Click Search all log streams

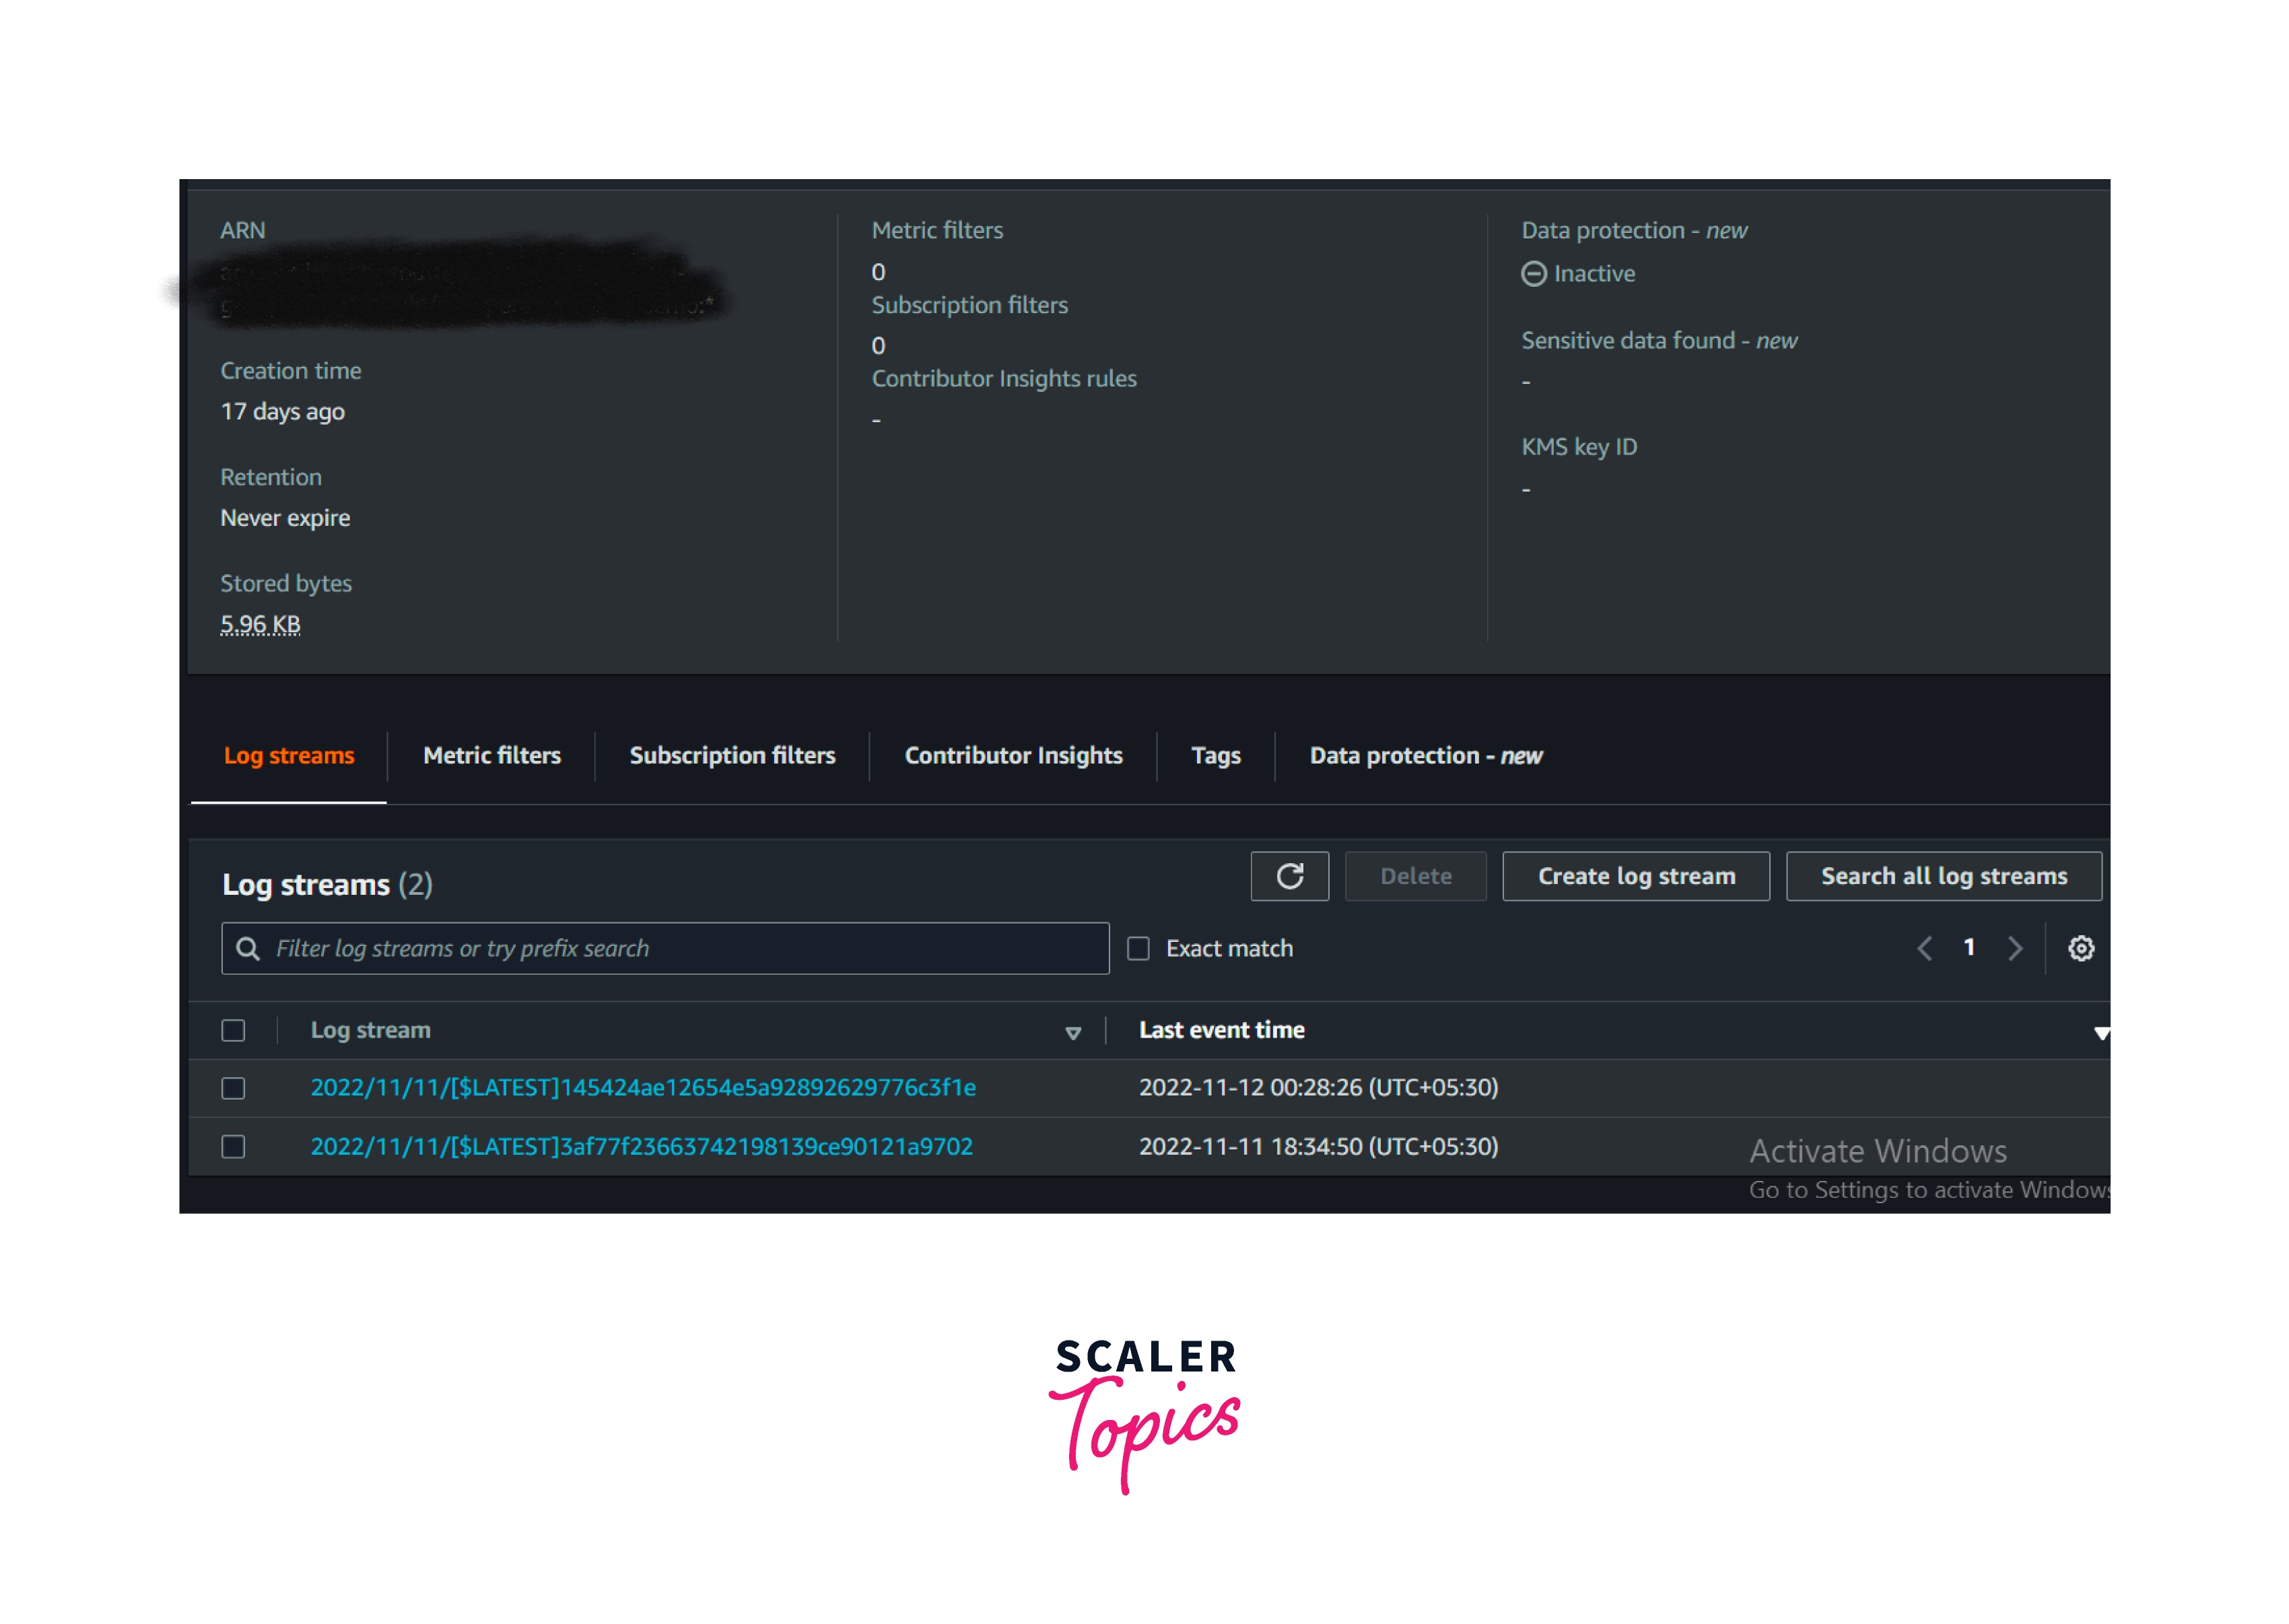click(1943, 876)
